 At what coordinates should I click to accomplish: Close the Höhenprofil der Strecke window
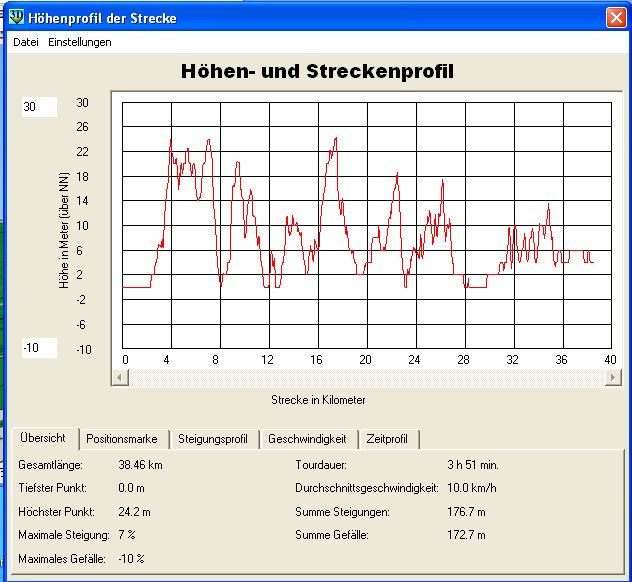pos(615,18)
